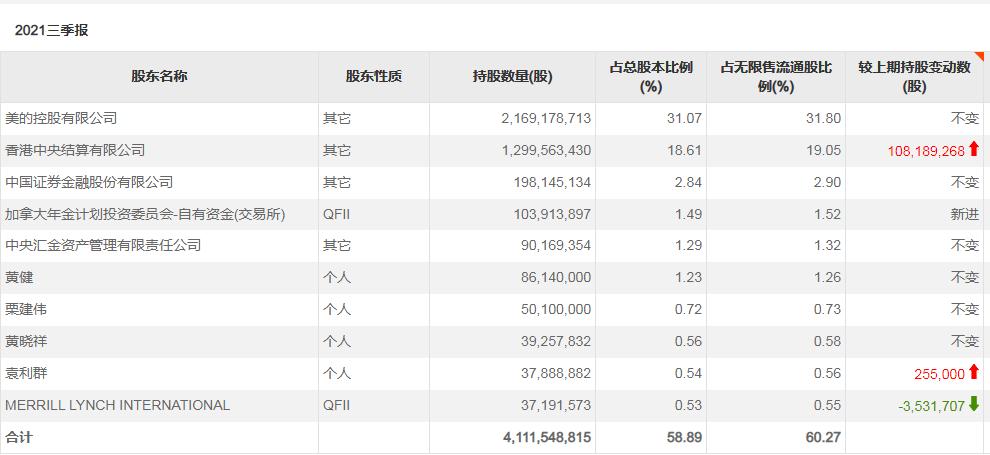Click total shares value 4,111,548,815

tap(546, 437)
